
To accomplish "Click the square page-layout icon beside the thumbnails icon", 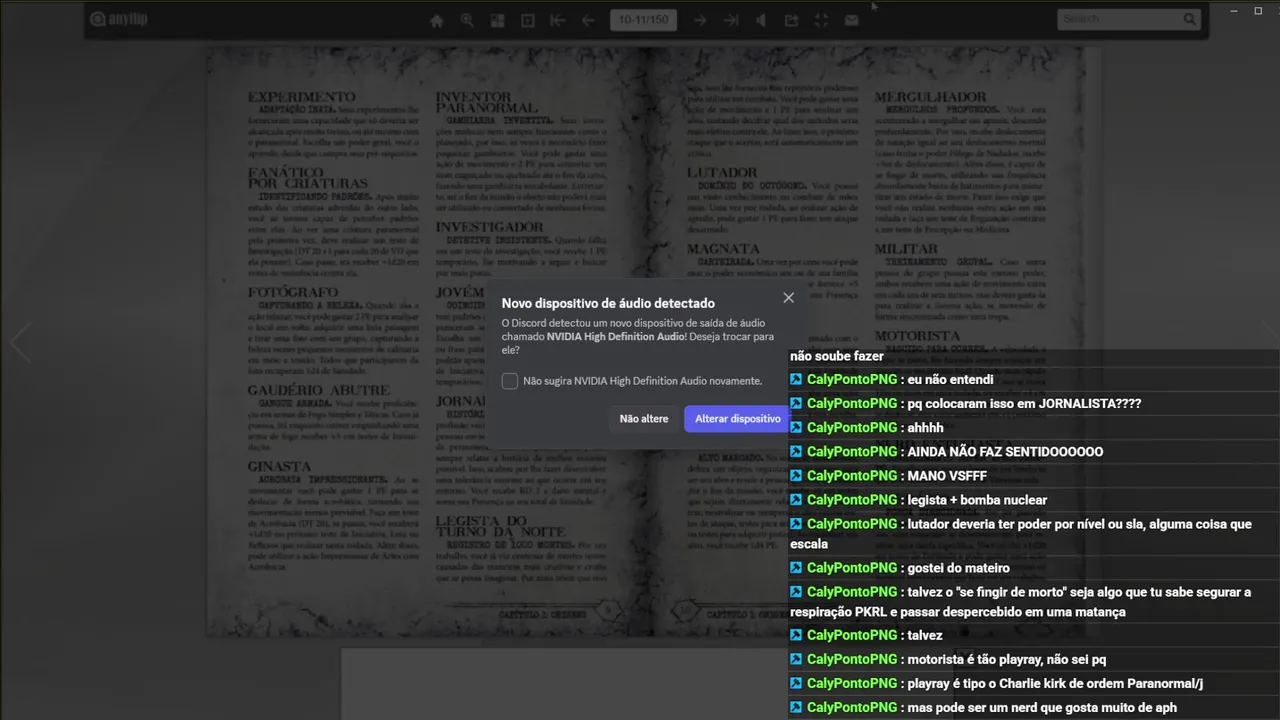I will [528, 20].
